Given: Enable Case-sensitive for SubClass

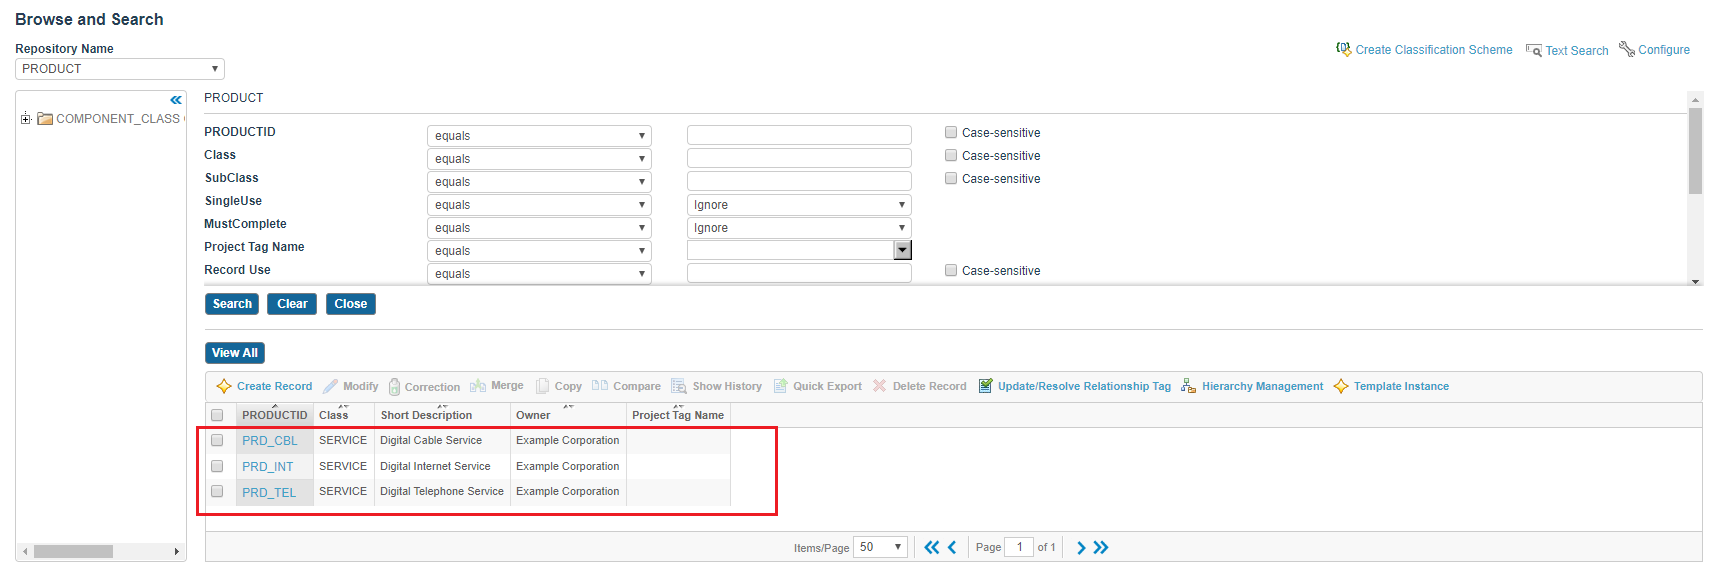Looking at the screenshot, I should (x=951, y=178).
